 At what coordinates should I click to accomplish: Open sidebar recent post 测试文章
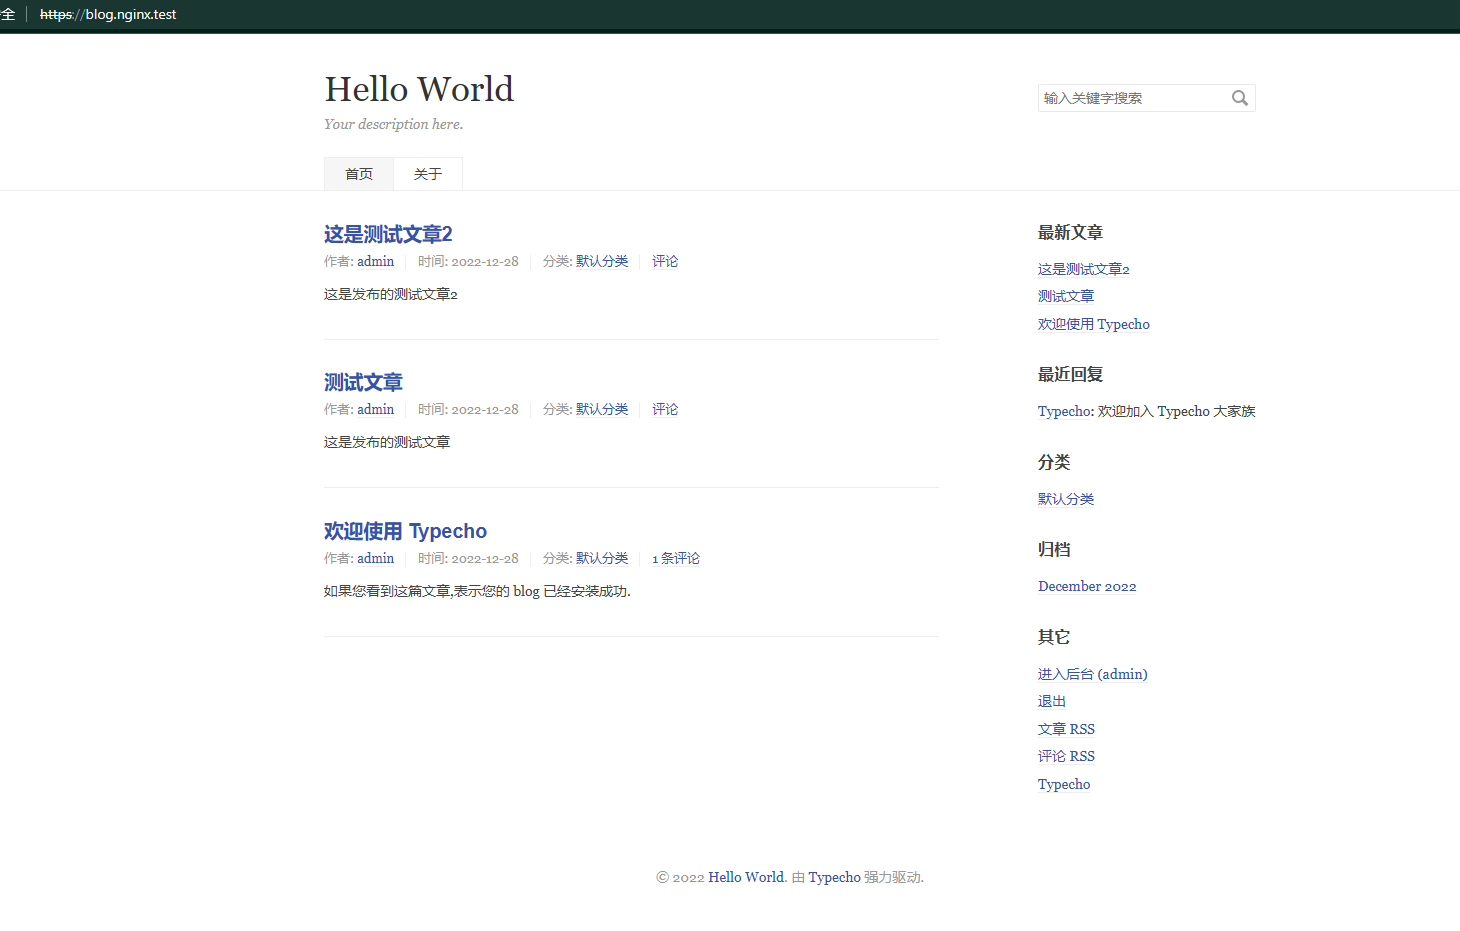point(1066,296)
